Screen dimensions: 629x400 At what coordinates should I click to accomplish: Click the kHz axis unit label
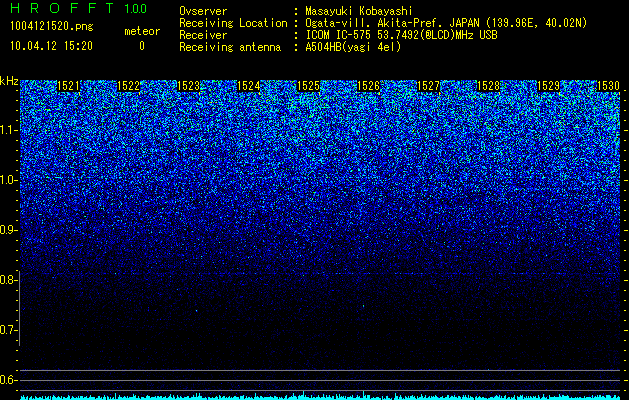pos(9,81)
